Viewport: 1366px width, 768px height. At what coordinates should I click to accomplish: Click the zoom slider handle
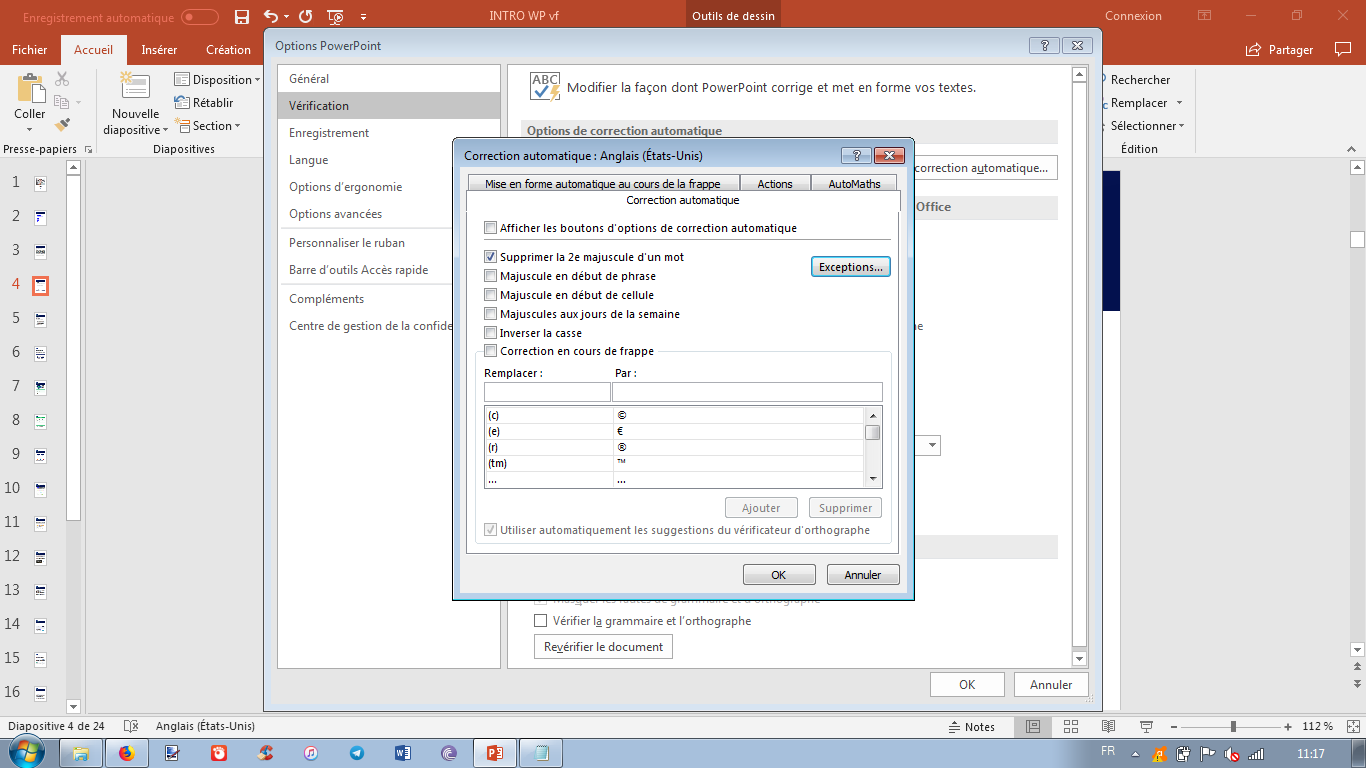(x=1233, y=726)
